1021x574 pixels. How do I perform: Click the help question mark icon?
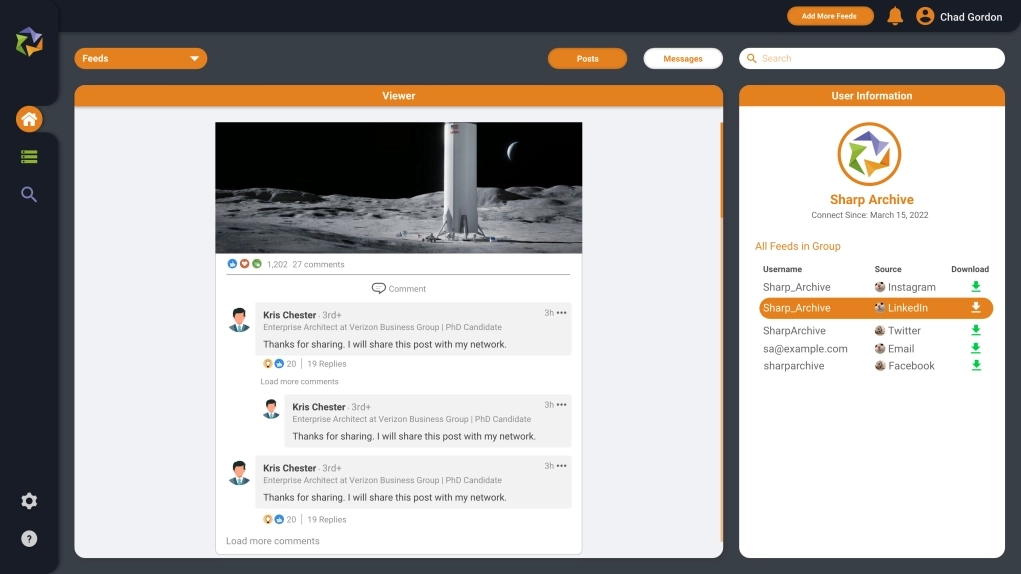(x=29, y=539)
